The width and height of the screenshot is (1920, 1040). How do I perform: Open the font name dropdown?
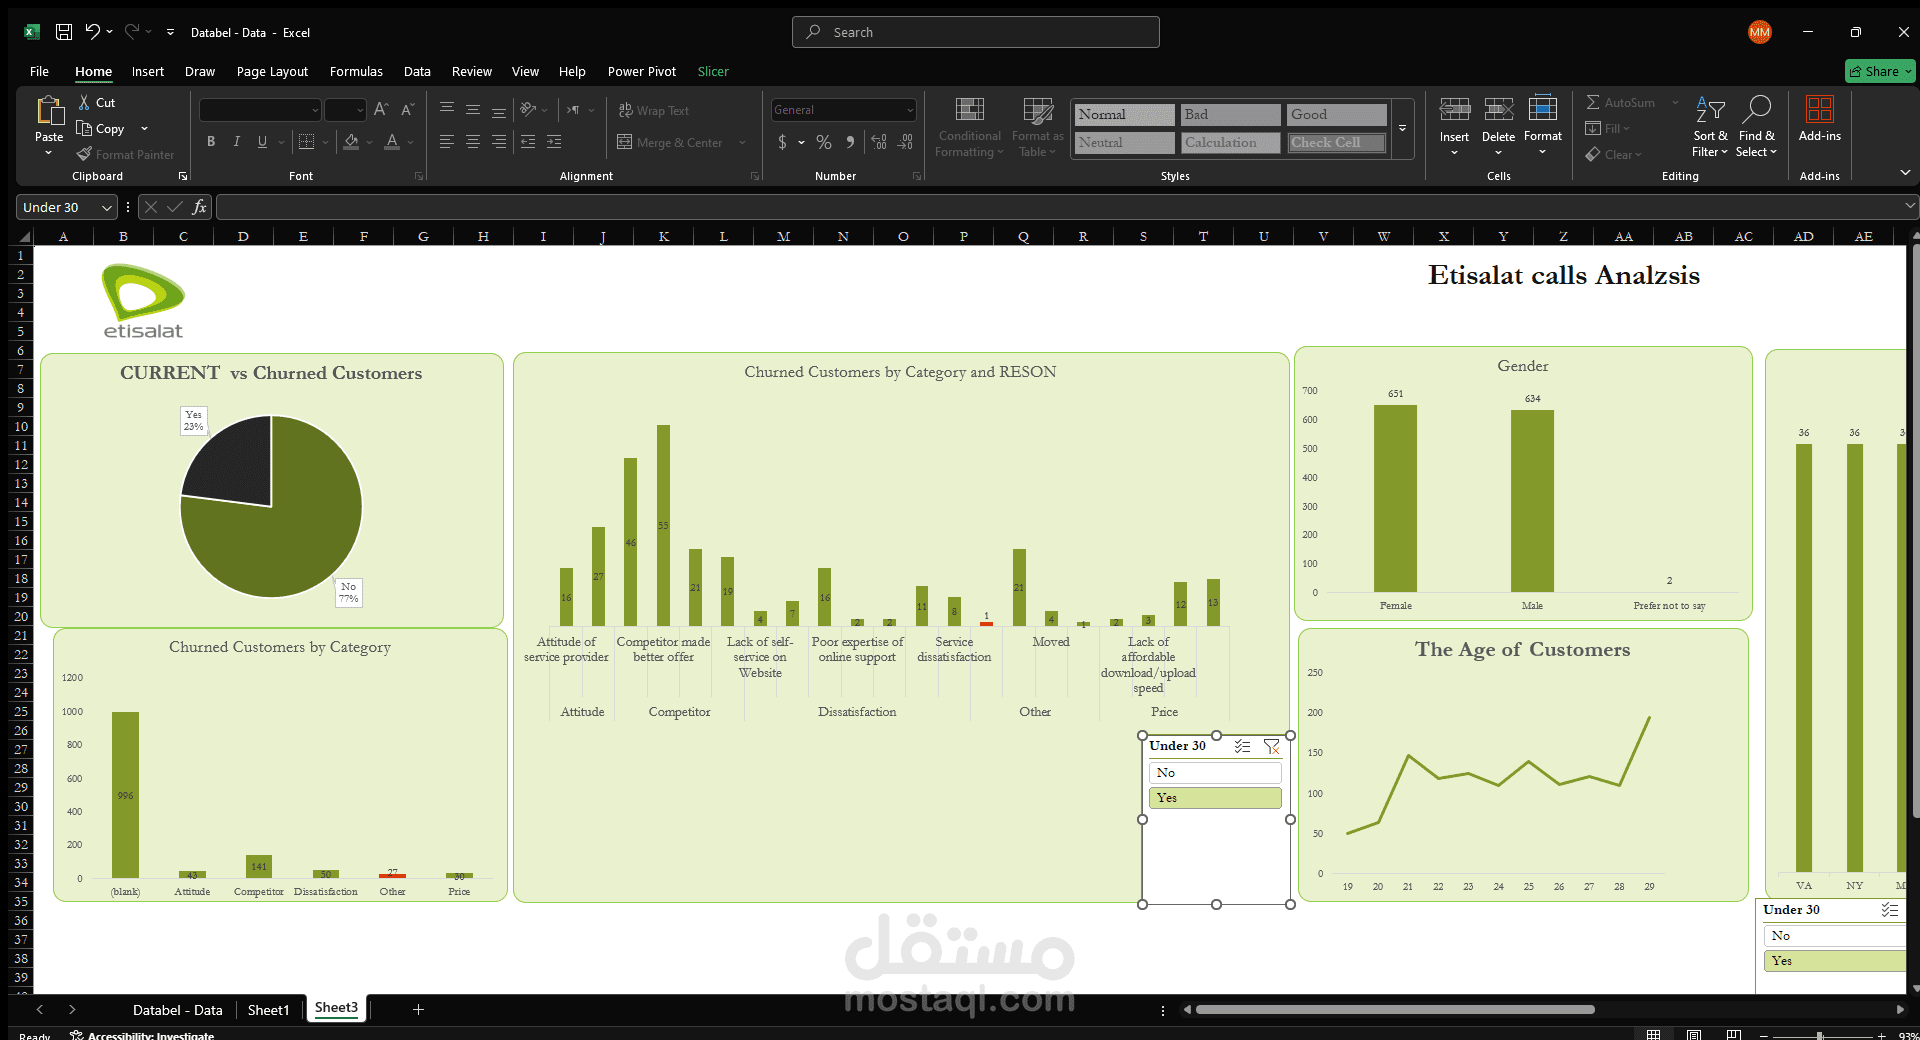point(314,110)
